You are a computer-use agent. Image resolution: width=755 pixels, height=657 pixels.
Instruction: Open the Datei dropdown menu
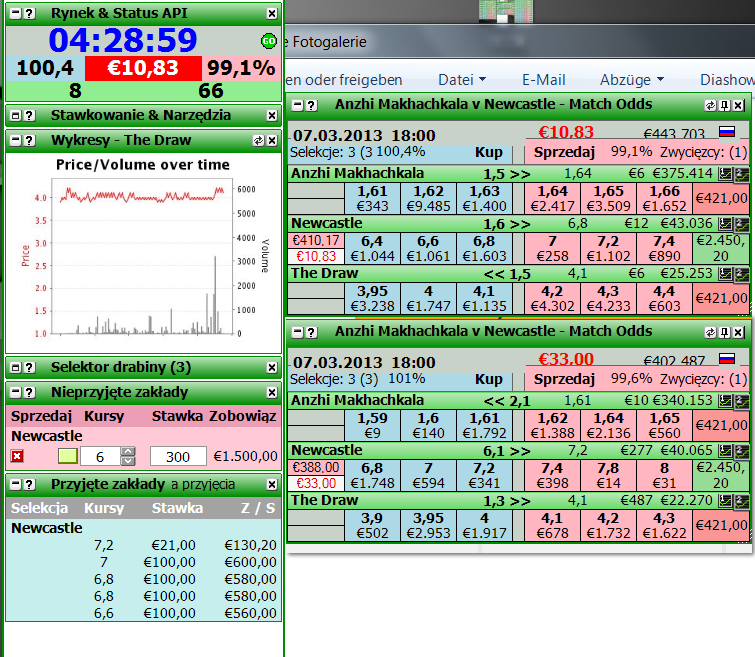tap(462, 79)
